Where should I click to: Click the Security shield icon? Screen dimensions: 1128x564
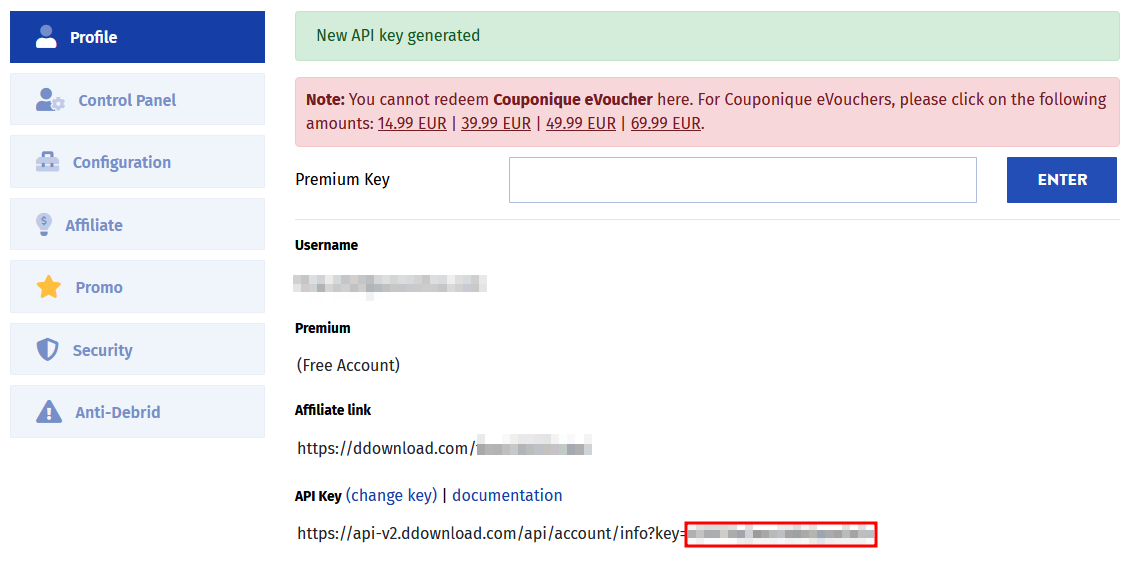click(x=47, y=350)
